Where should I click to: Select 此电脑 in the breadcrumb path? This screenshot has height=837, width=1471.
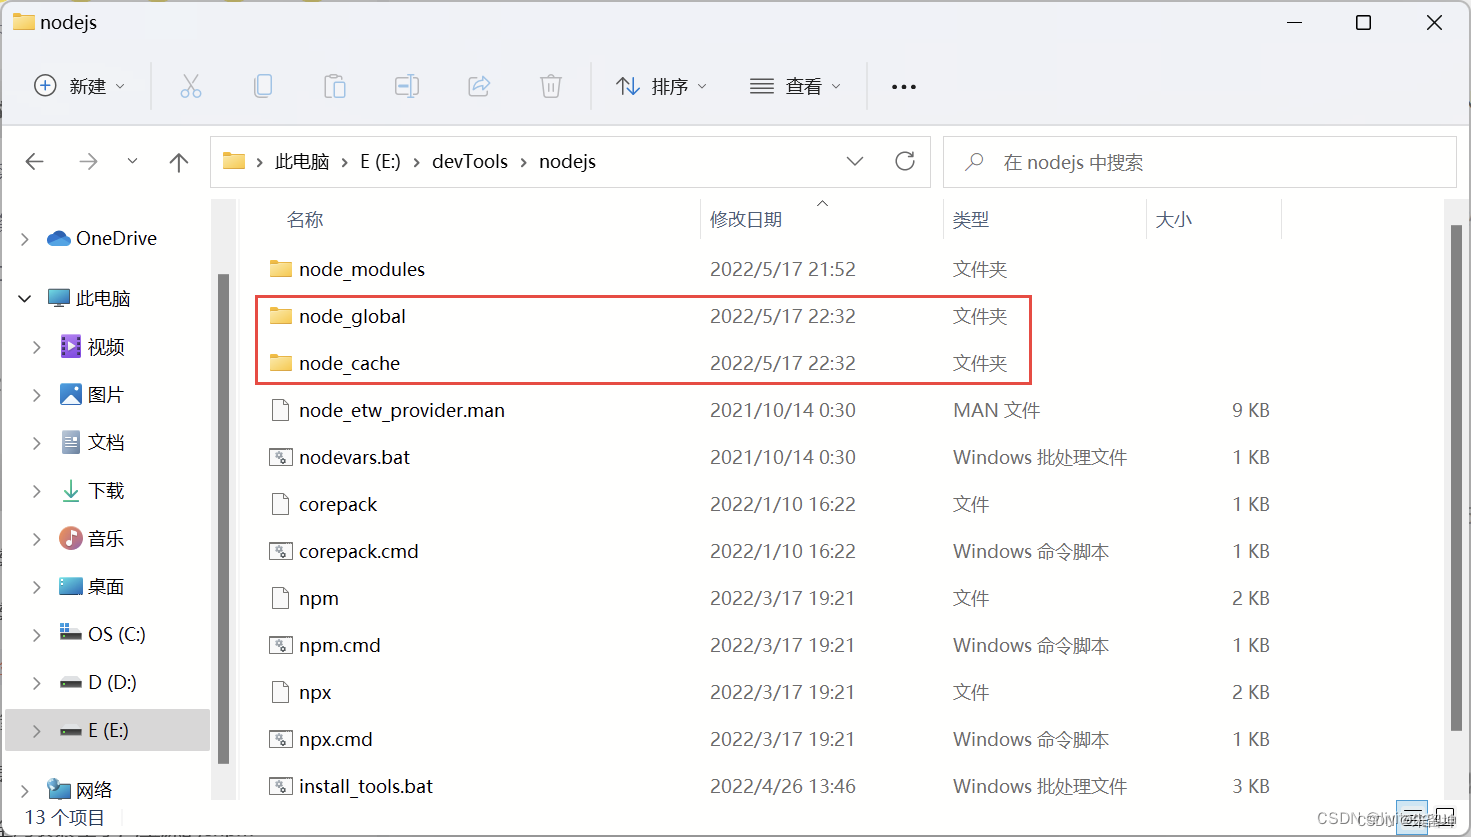pos(302,161)
